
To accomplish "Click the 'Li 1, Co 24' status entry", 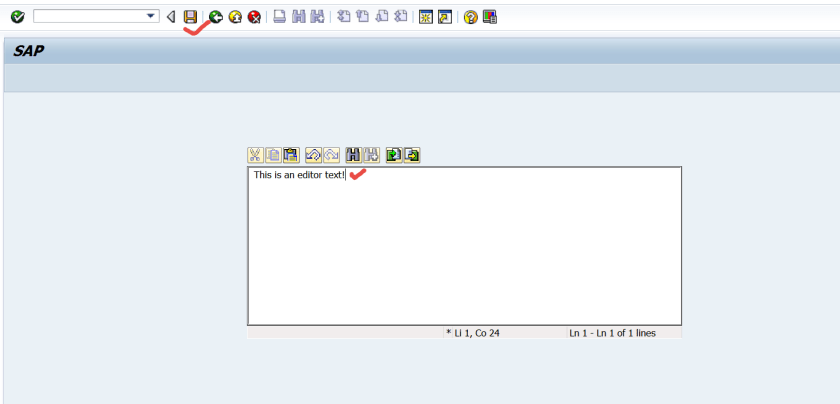I will pyautogui.click(x=477, y=333).
